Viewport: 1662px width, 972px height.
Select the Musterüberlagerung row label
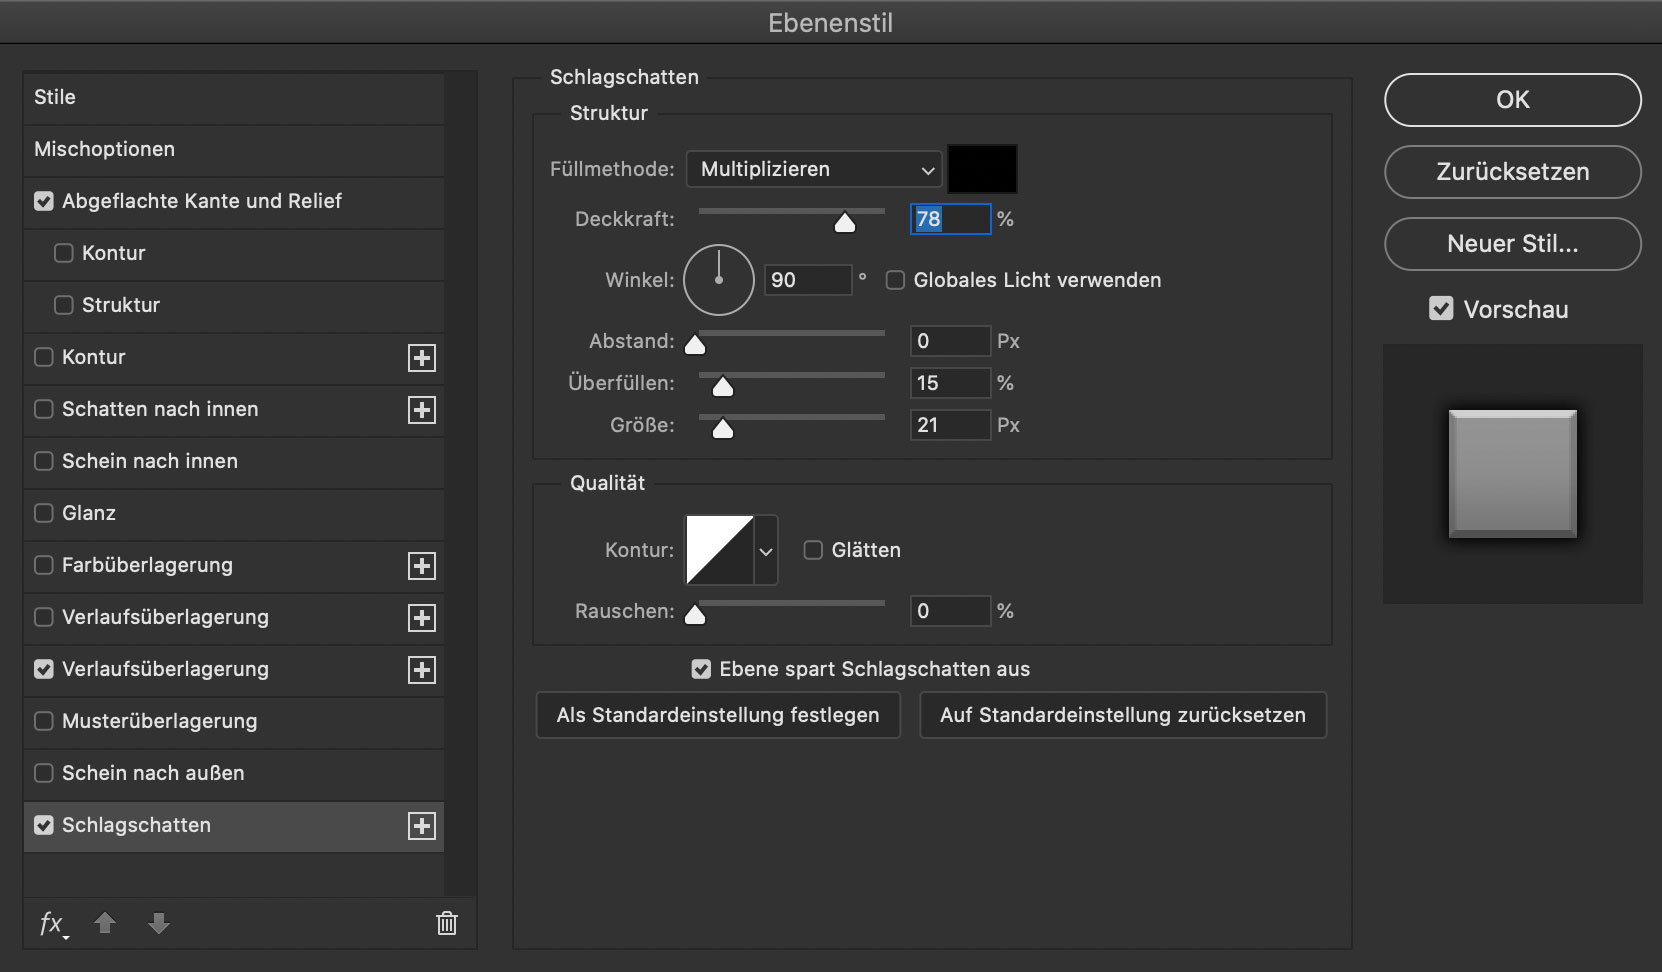(x=160, y=721)
